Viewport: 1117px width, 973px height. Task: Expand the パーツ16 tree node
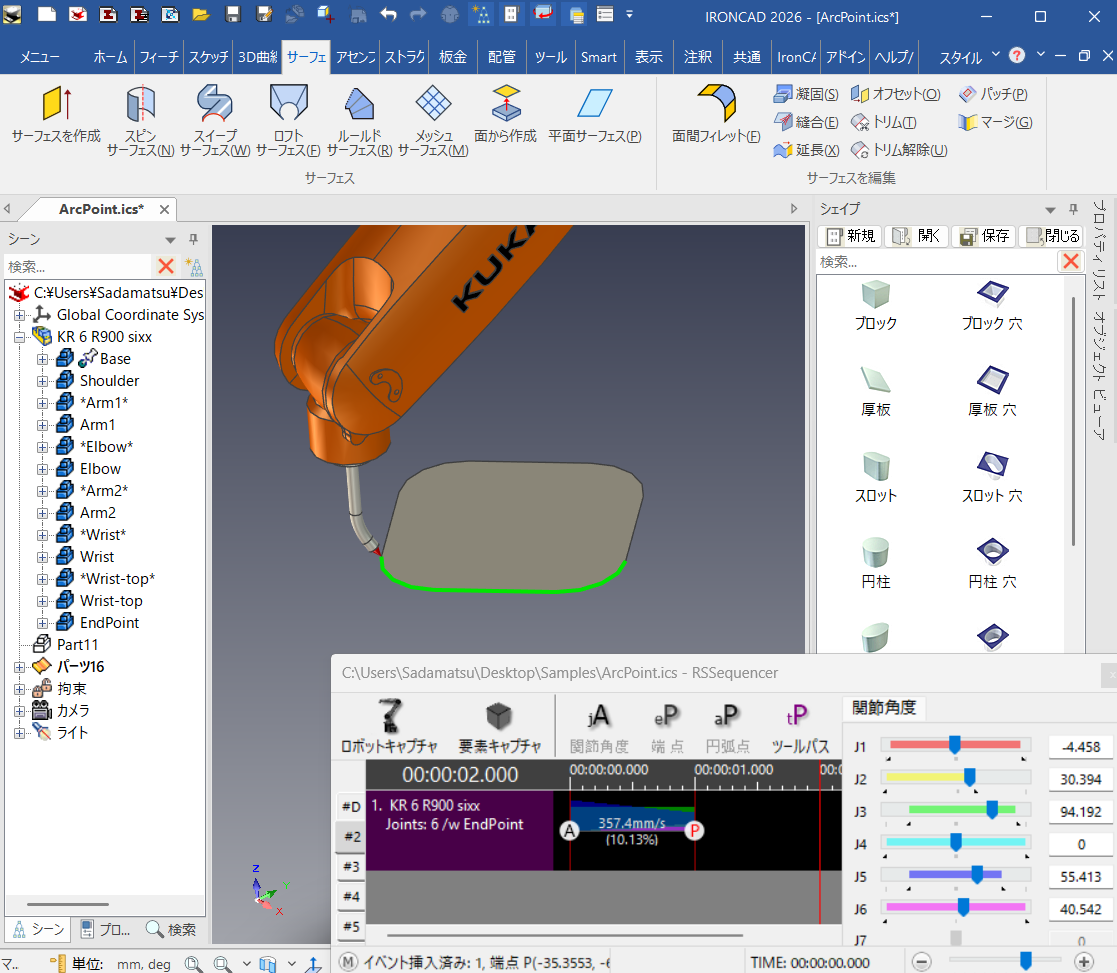(20, 667)
